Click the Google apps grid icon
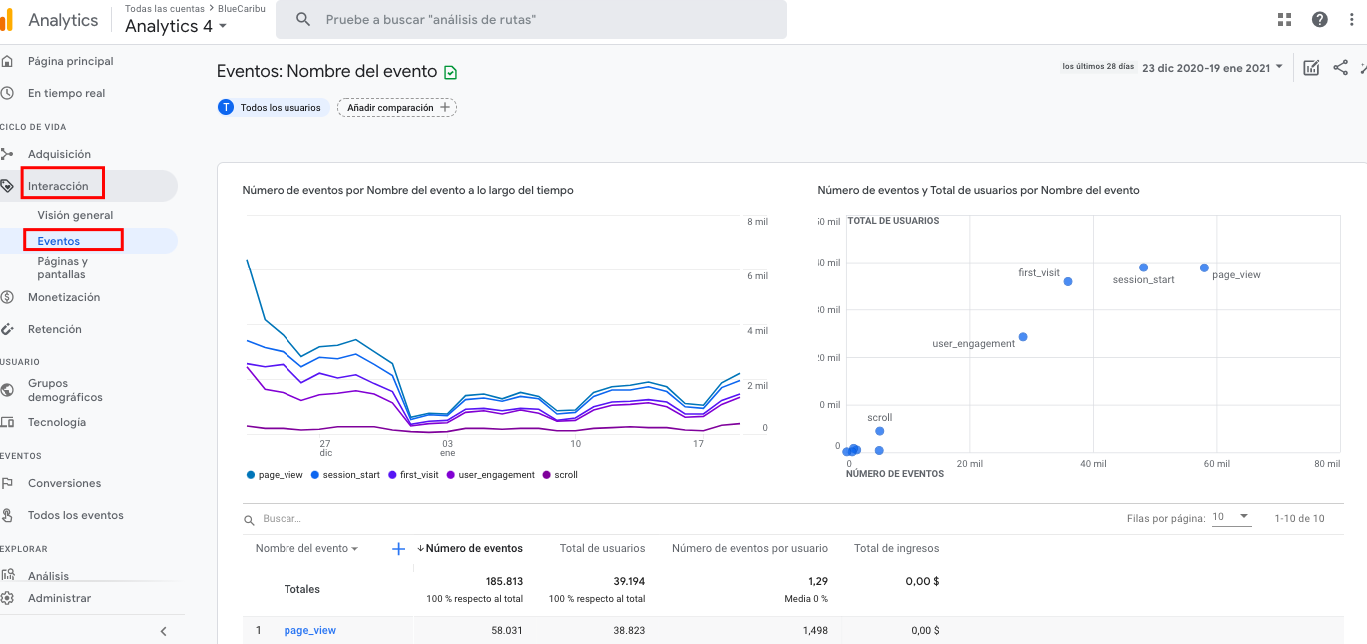 (1284, 19)
